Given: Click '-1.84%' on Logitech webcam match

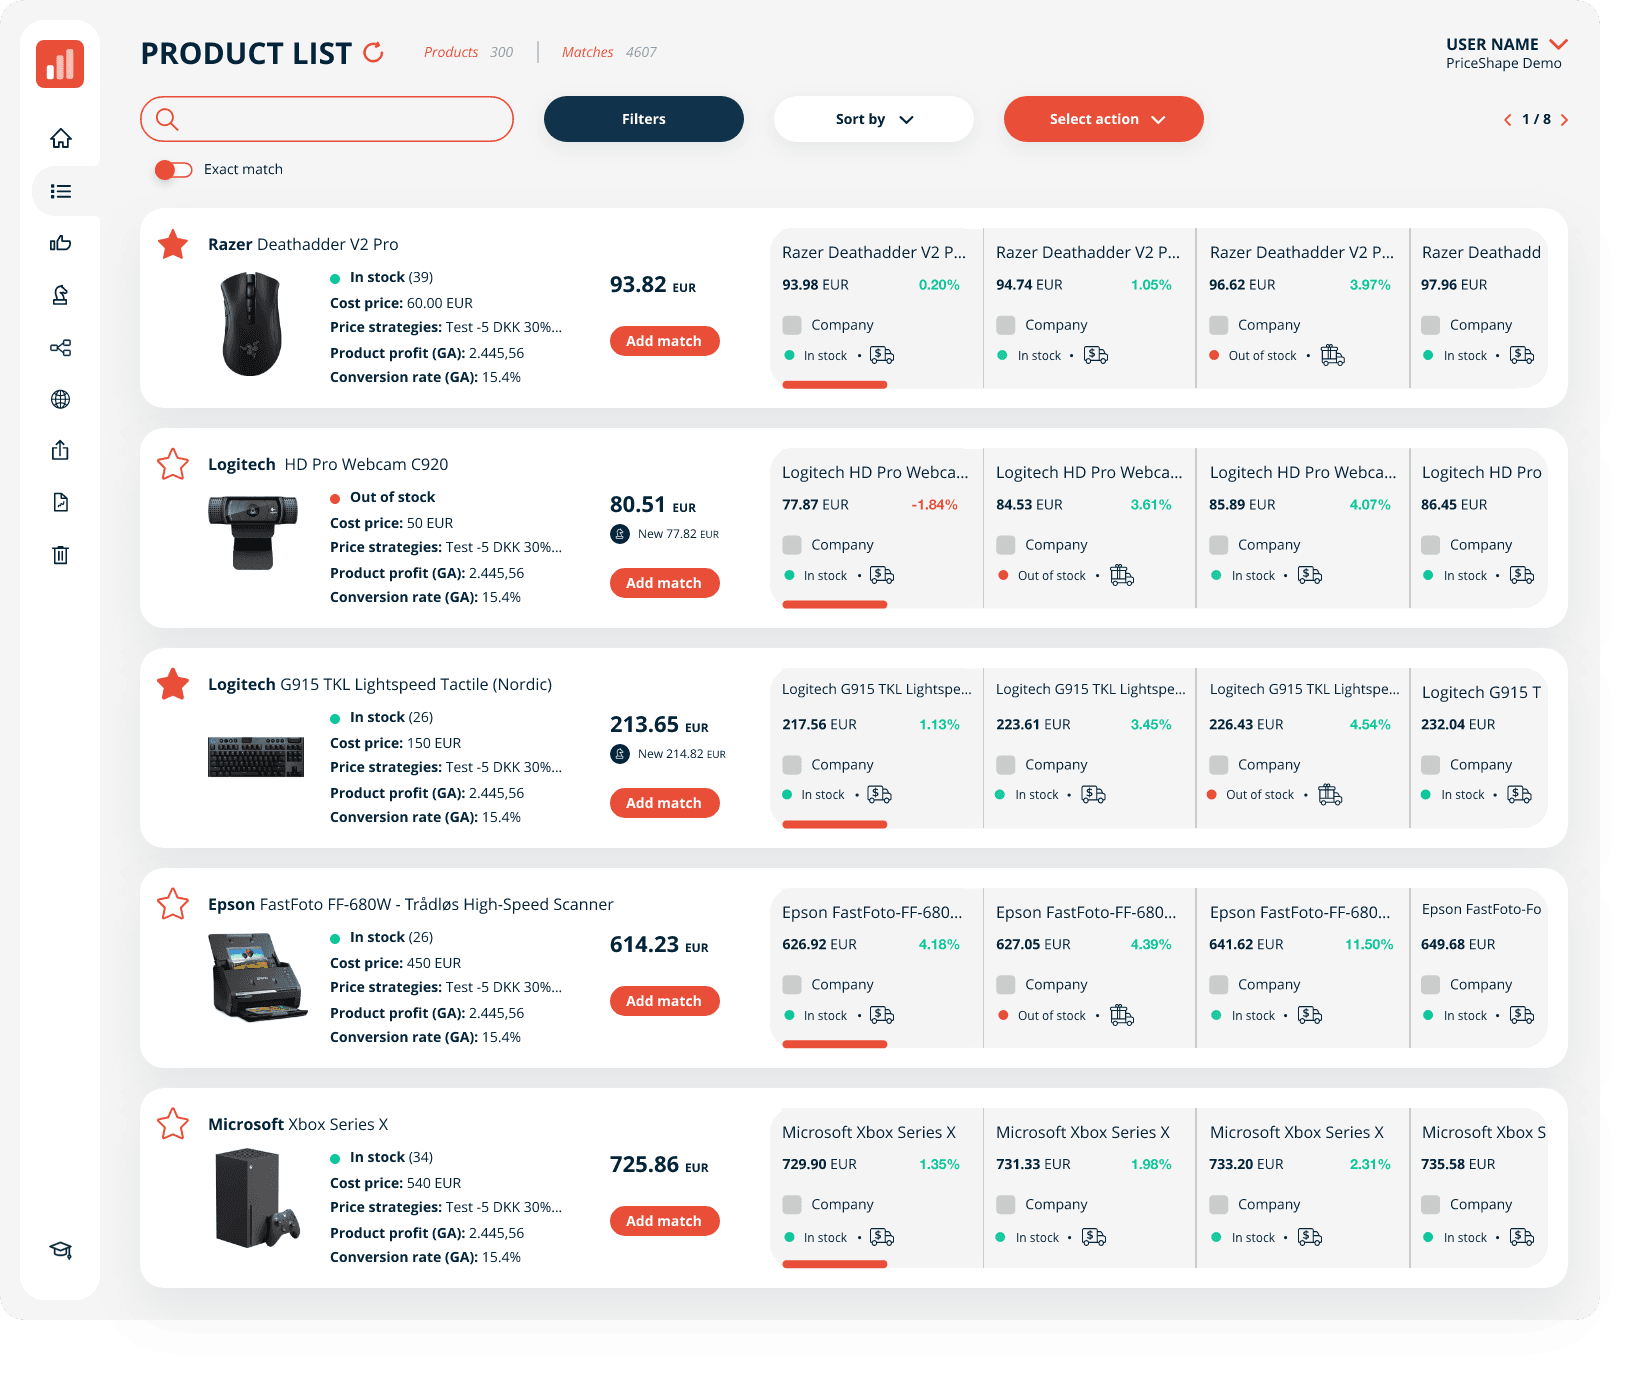Looking at the screenshot, I should point(935,505).
